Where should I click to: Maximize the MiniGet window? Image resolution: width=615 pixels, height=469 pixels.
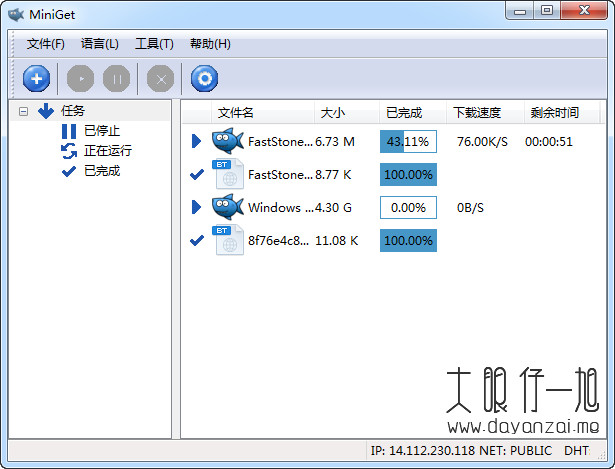click(x=547, y=11)
